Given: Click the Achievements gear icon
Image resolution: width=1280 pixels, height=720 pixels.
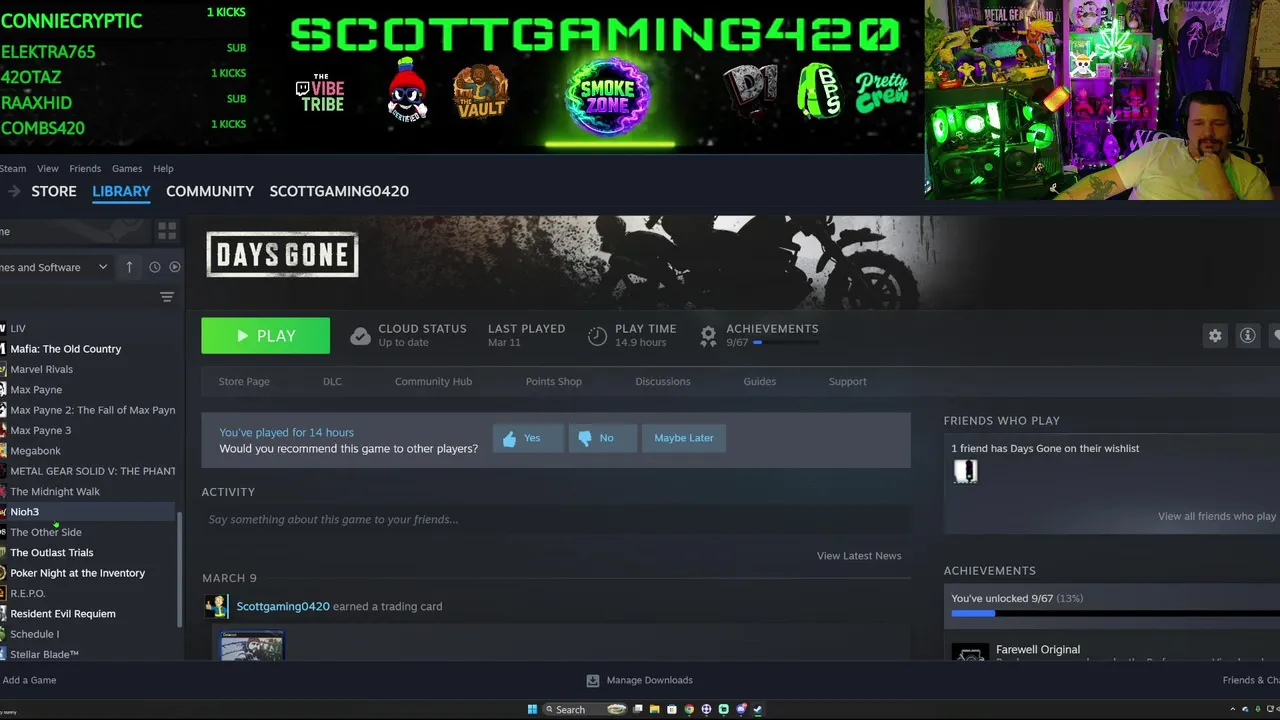Looking at the screenshot, I should click(708, 336).
